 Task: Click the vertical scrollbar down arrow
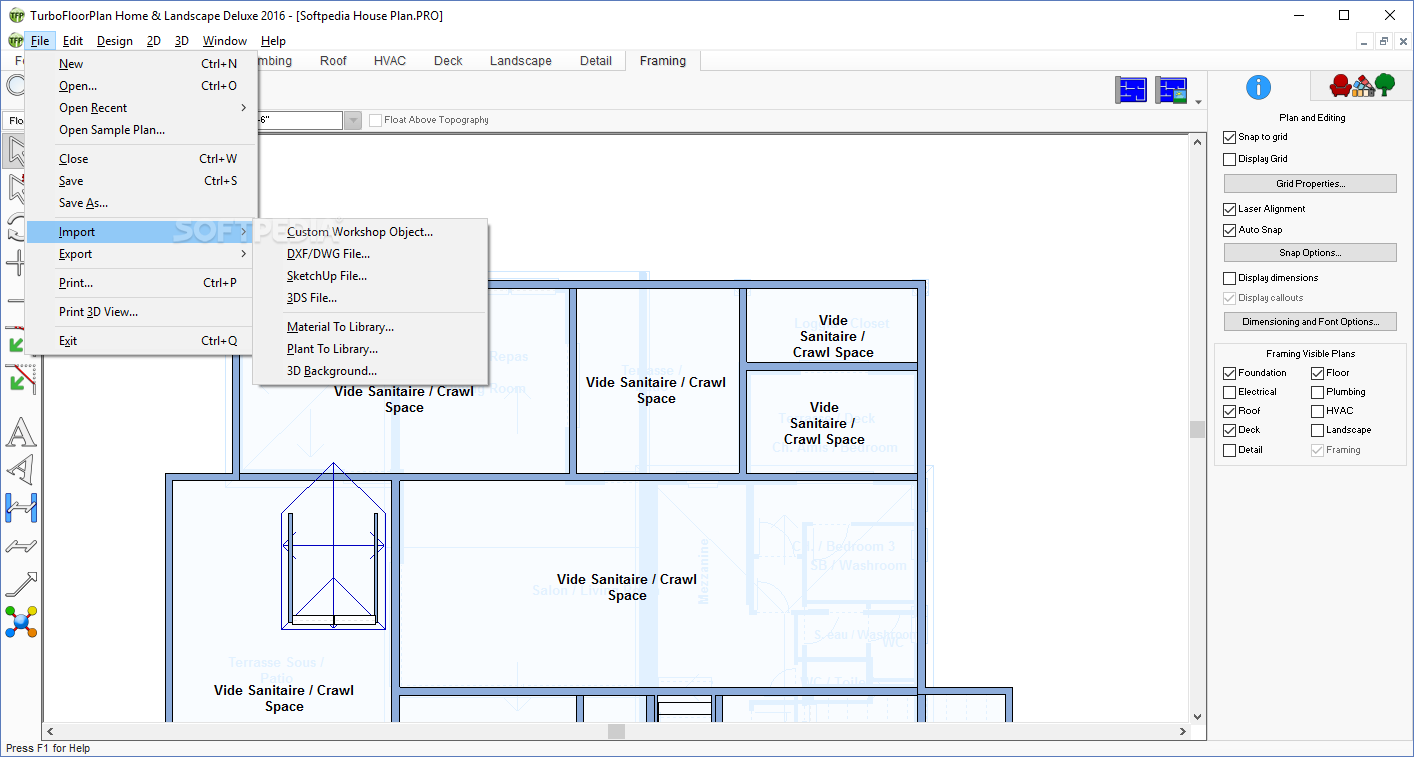click(x=1197, y=716)
